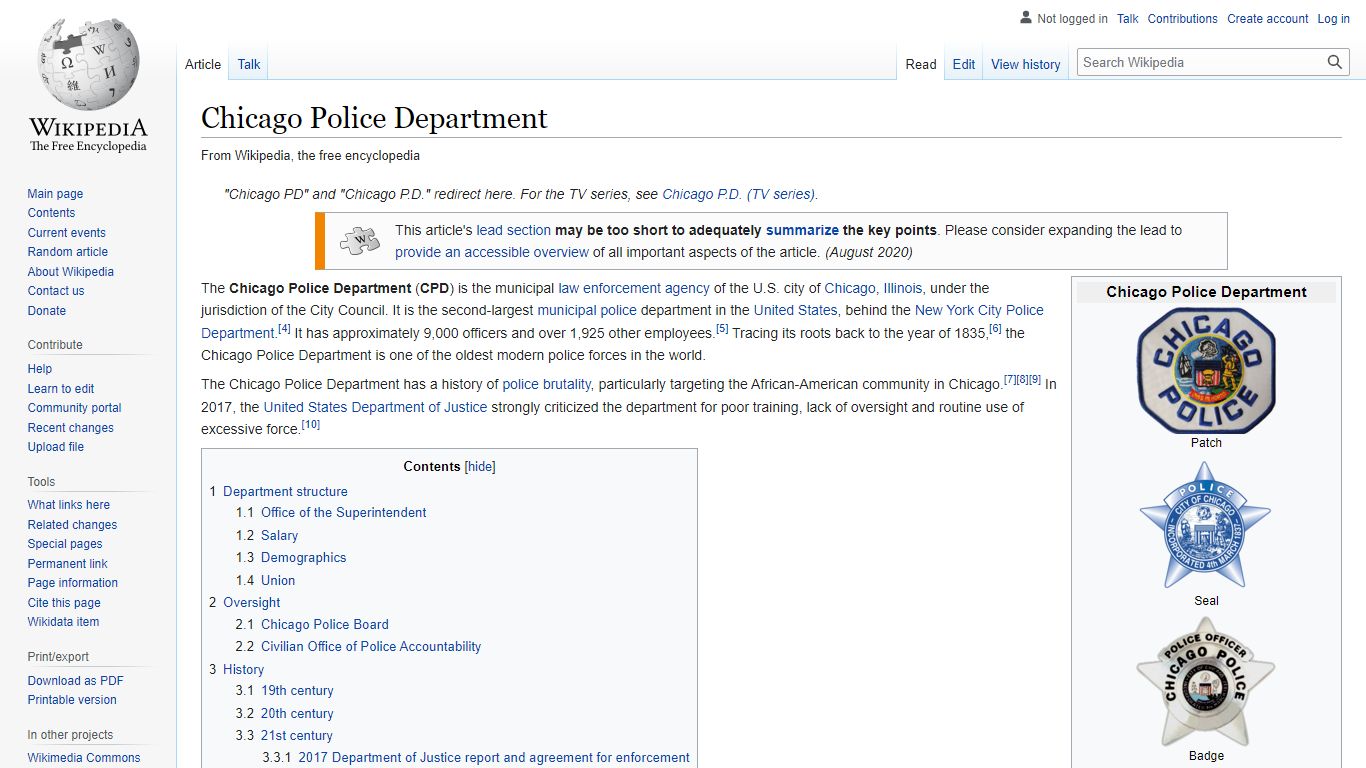Open a Random article
Screen dimensions: 1366x768
click(68, 252)
